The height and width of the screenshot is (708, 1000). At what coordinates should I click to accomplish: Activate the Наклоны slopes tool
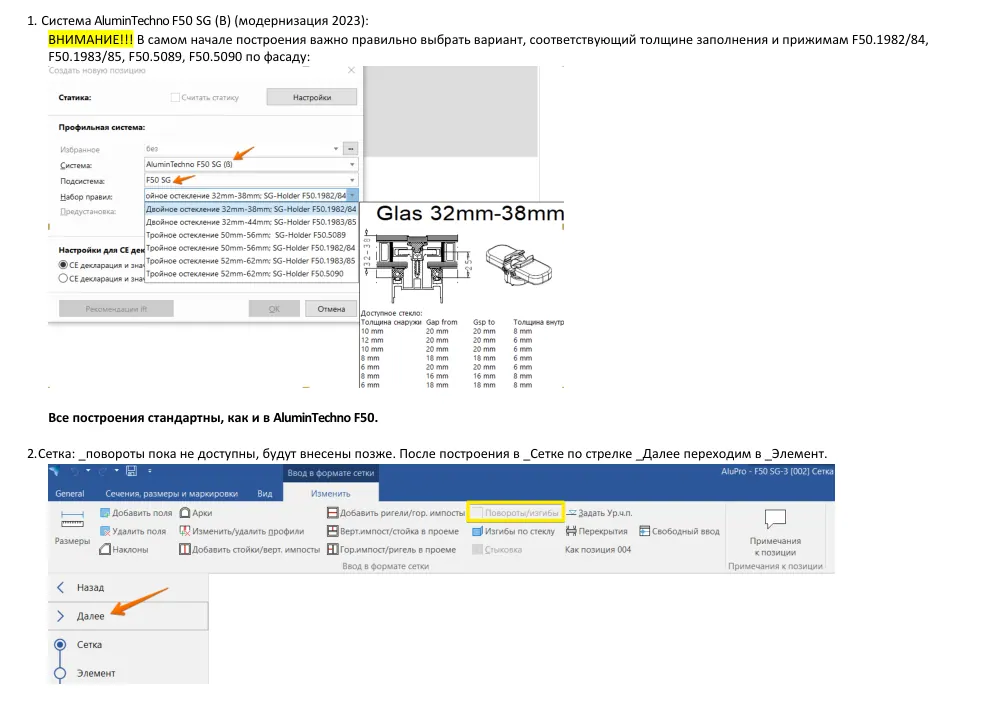(x=124, y=549)
